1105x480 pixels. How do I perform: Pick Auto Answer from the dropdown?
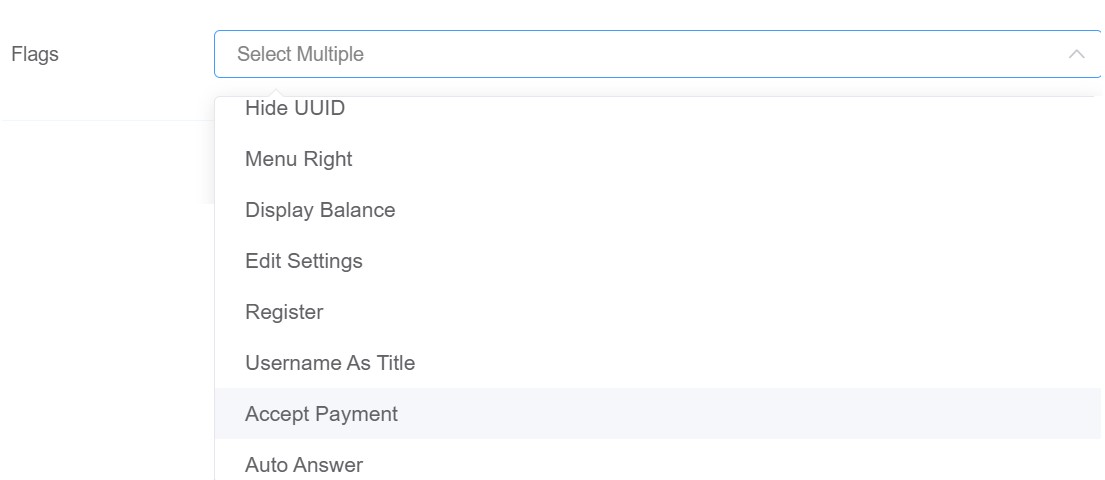click(x=304, y=465)
